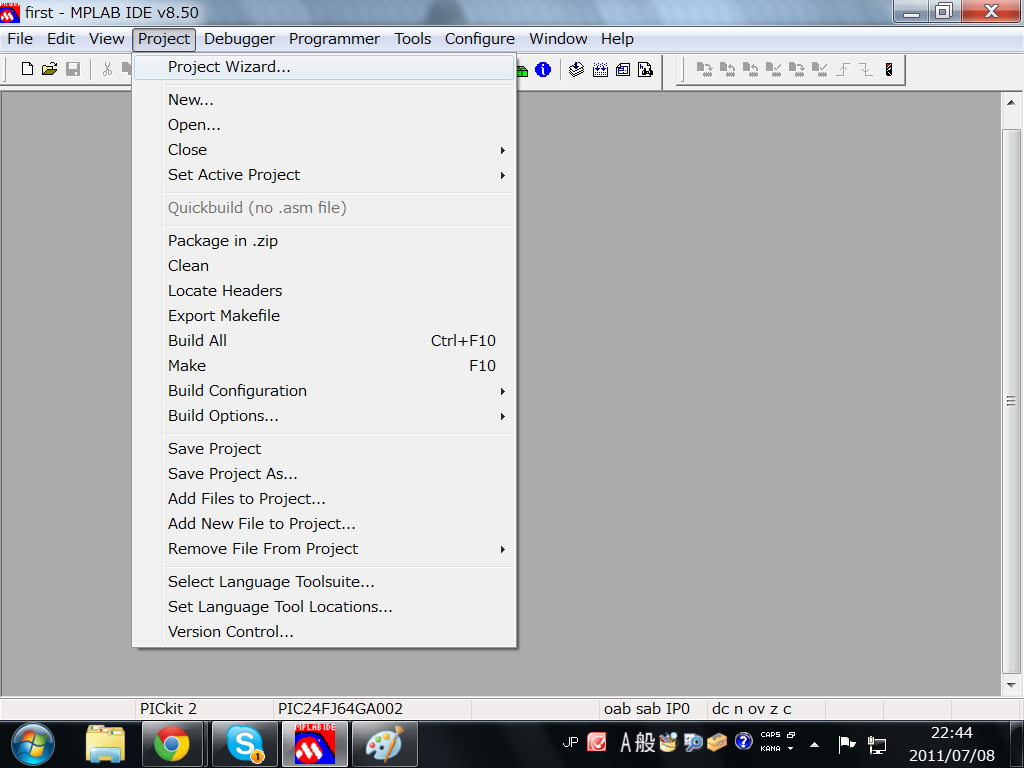Click the find-in-files binoculars page icon
Viewport: 1024px width, 768px height.
tap(645, 69)
